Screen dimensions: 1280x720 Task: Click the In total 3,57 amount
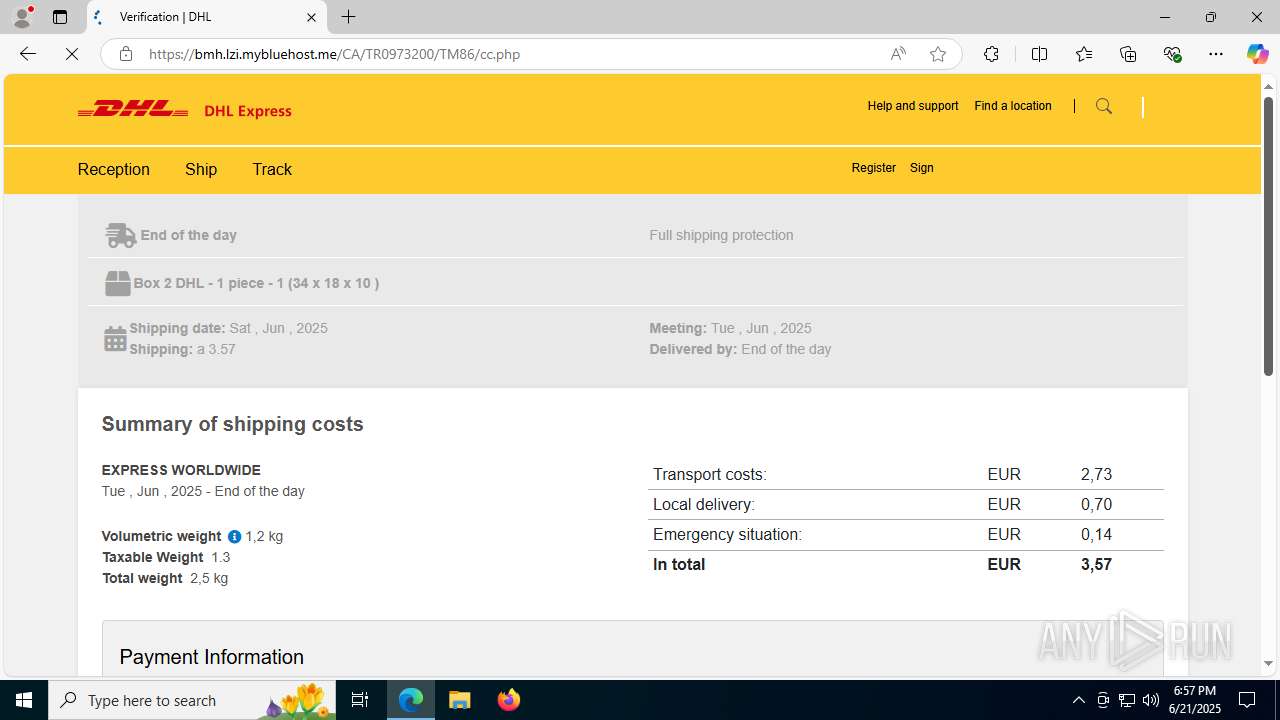tap(1096, 564)
